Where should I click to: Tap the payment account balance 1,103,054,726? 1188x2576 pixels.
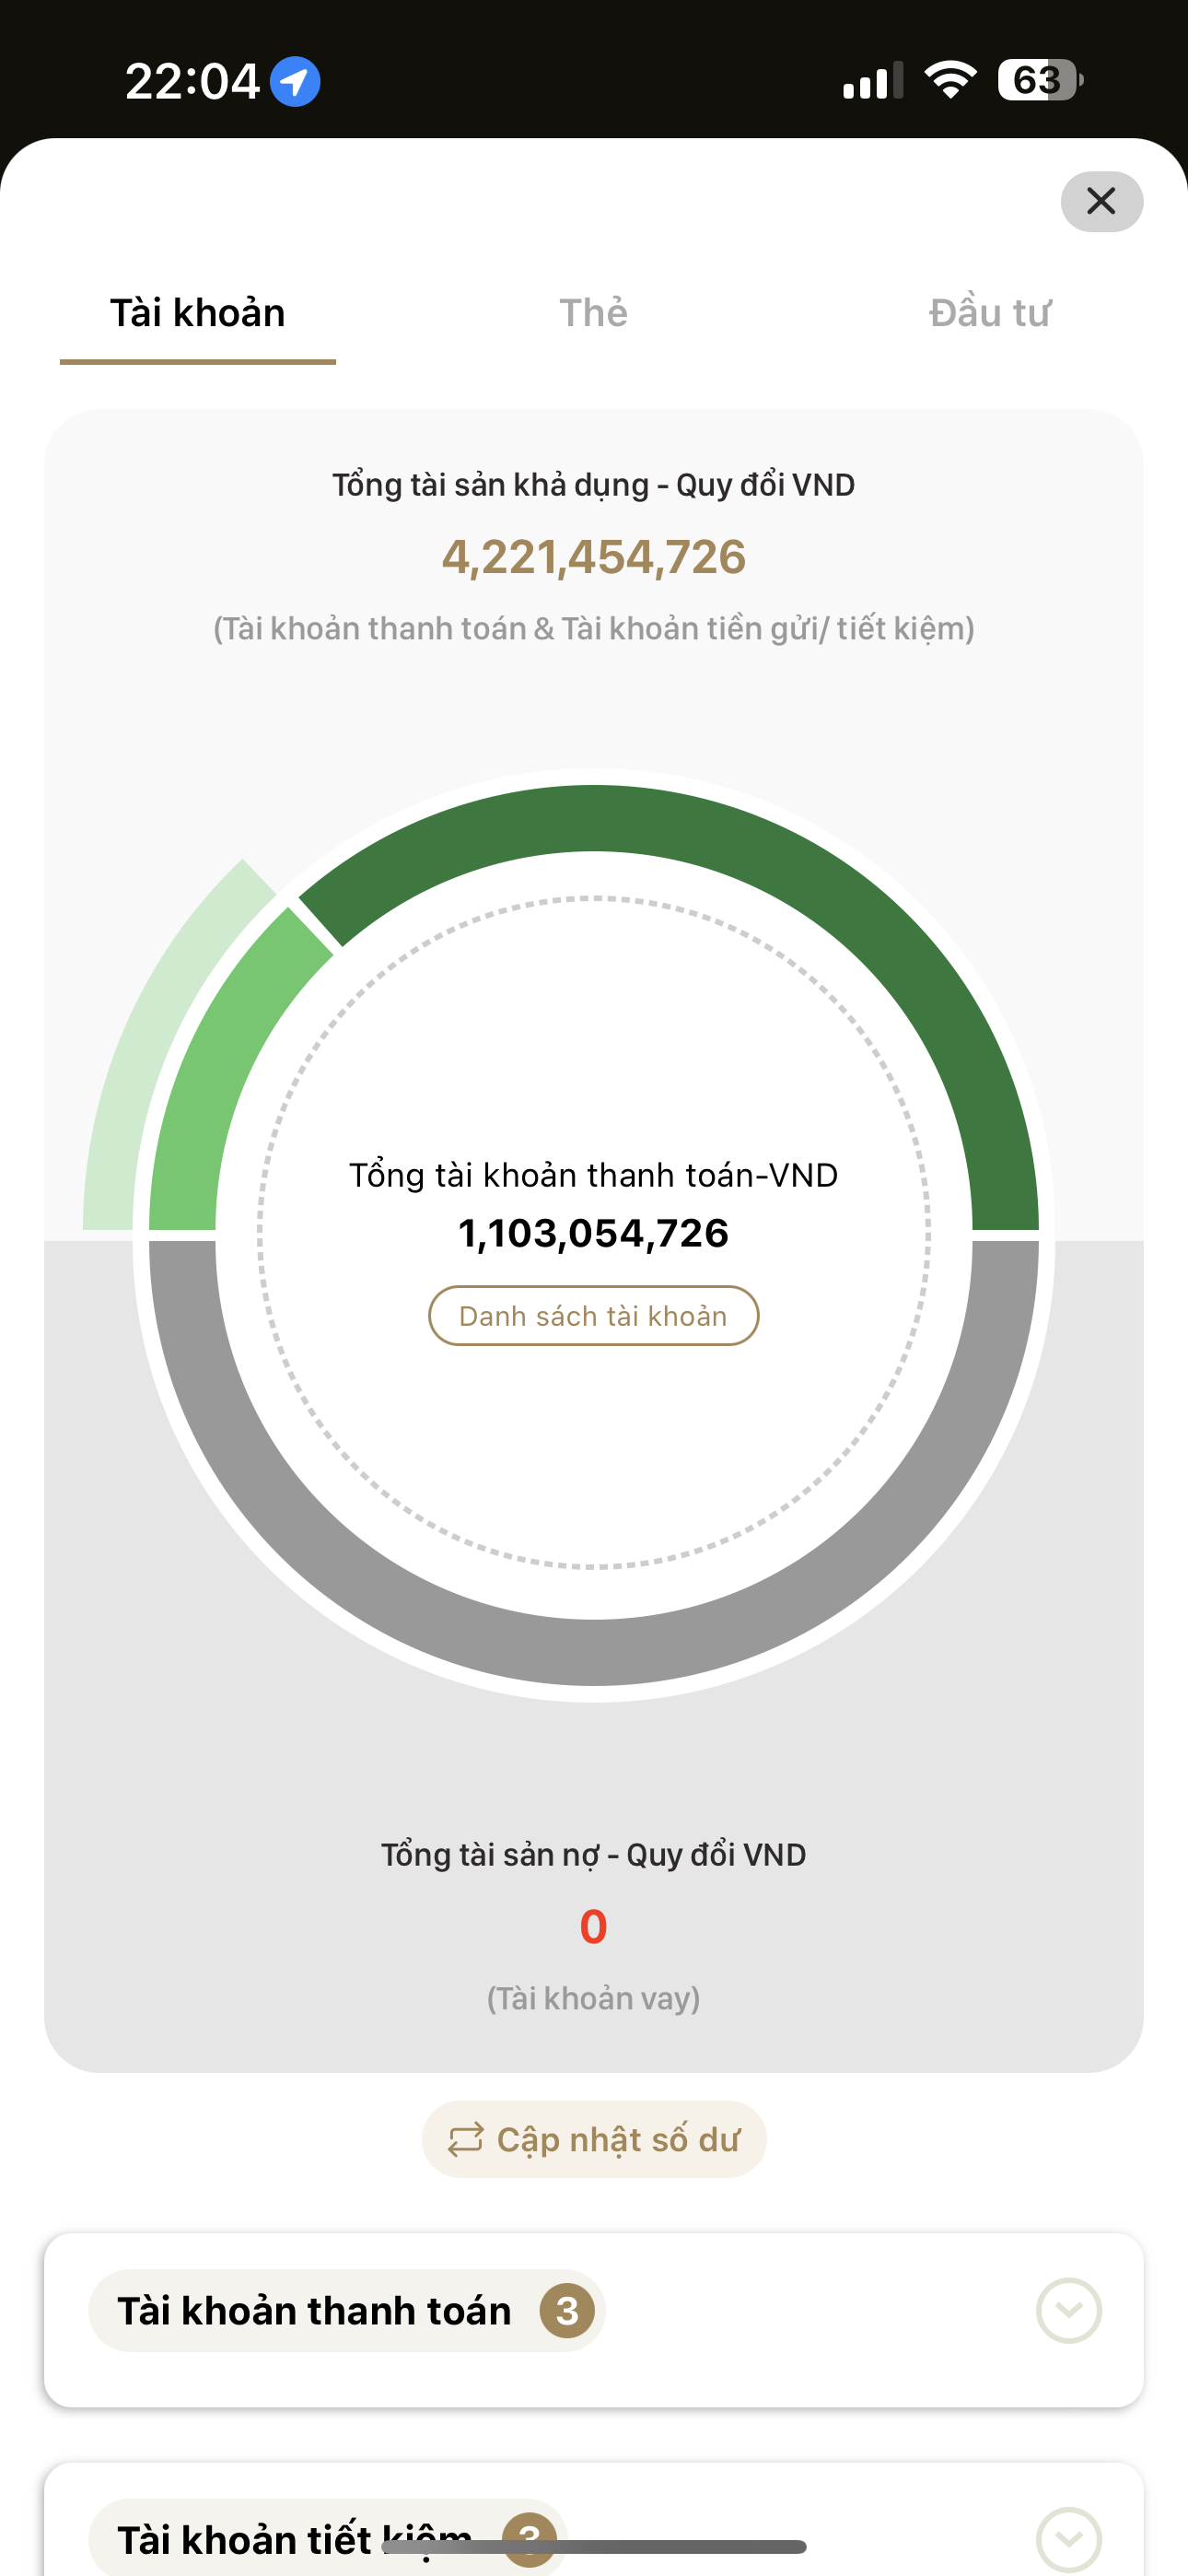(593, 1234)
